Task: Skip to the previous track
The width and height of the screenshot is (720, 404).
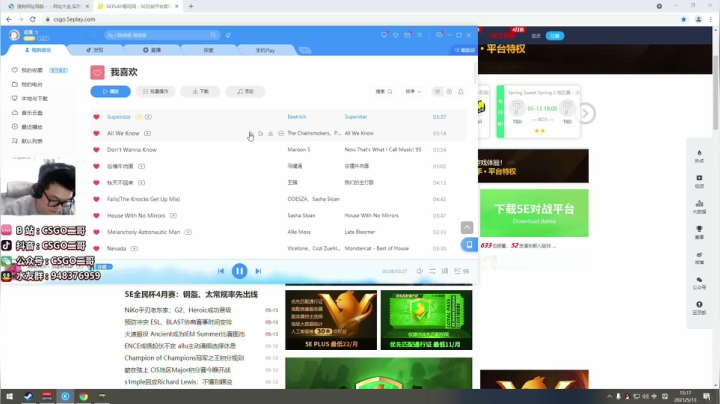Action: (221, 271)
